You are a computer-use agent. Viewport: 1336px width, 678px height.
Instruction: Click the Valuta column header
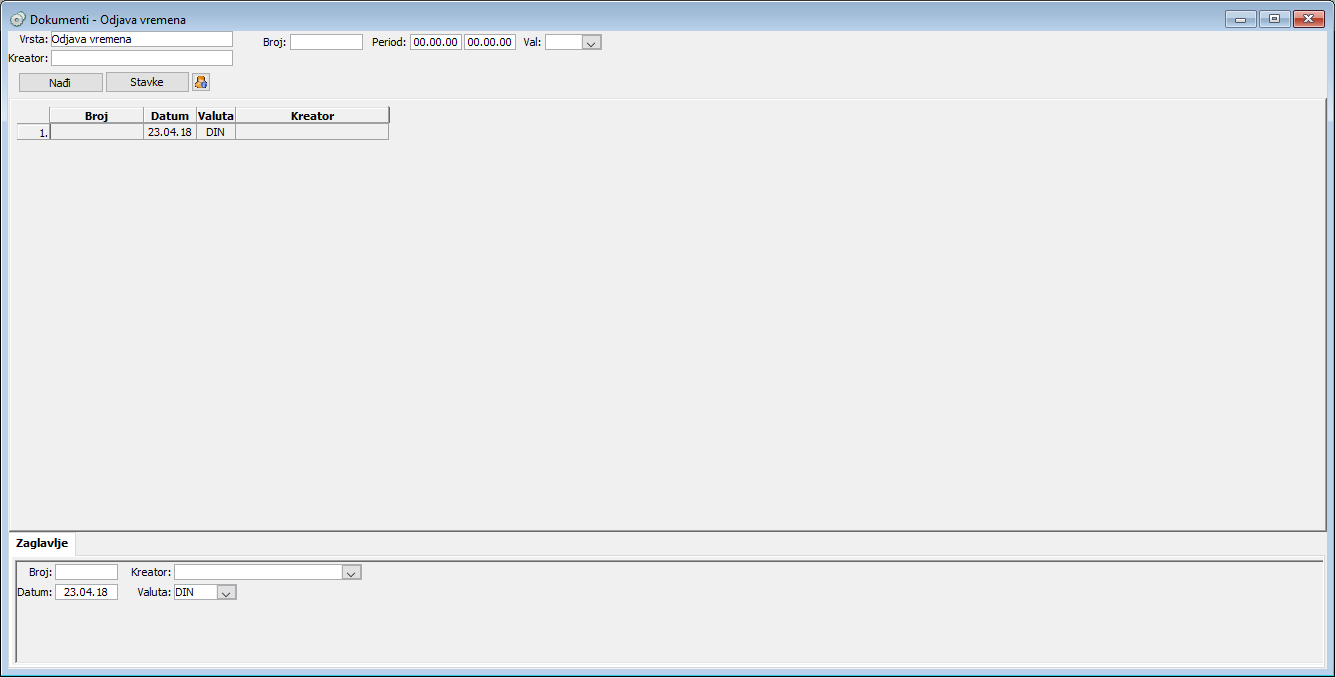(216, 116)
